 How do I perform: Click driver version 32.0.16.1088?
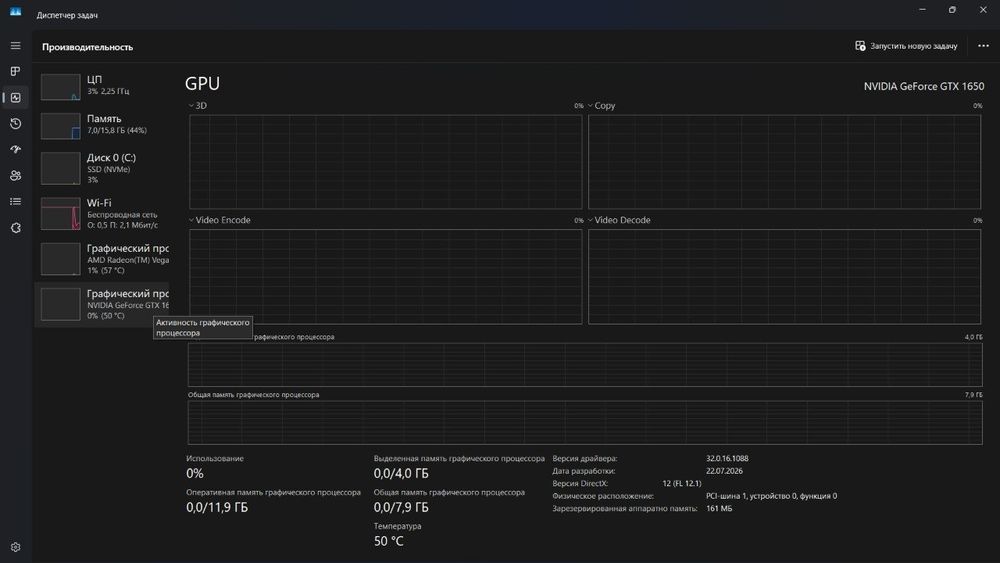pyautogui.click(x=727, y=458)
